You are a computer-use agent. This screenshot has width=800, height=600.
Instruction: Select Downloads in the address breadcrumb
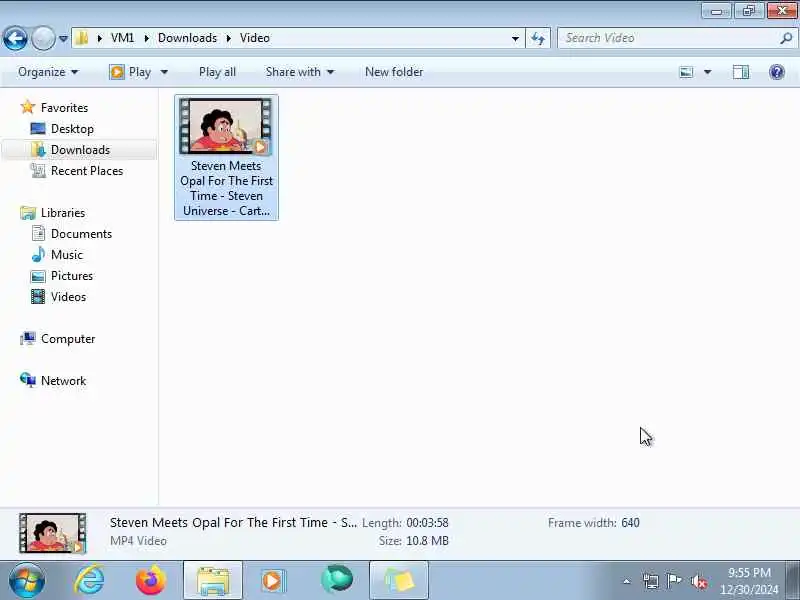(187, 38)
